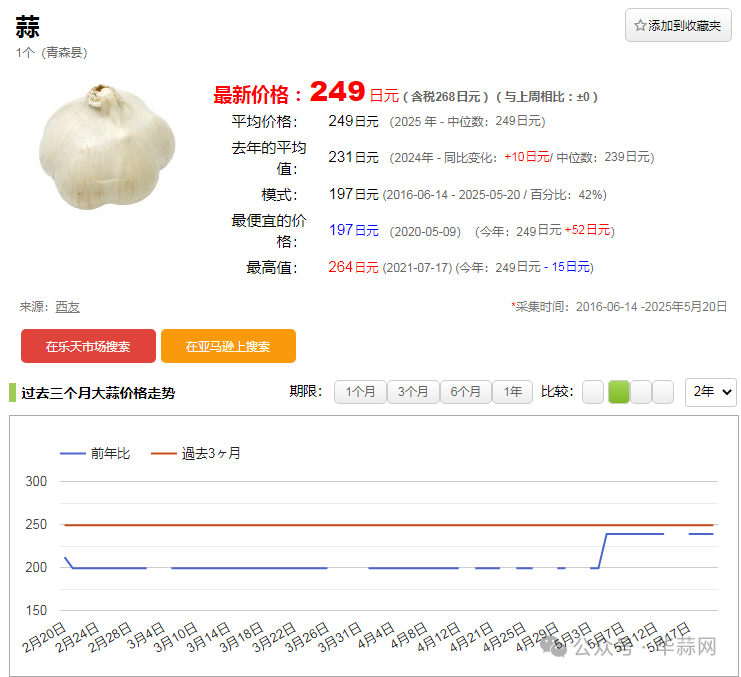Image resolution: width=741 pixels, height=677 pixels.
Task: Toggle the fourth comparison box
Action: [663, 392]
